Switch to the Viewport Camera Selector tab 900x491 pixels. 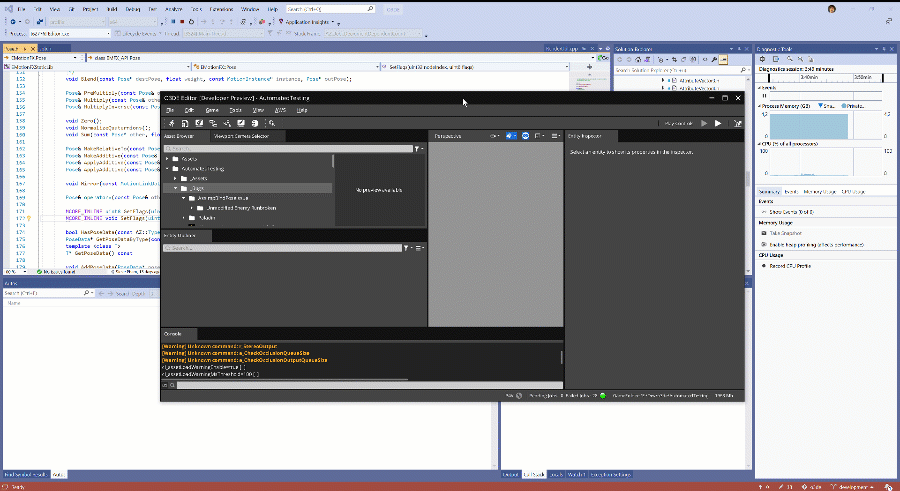tap(241, 136)
